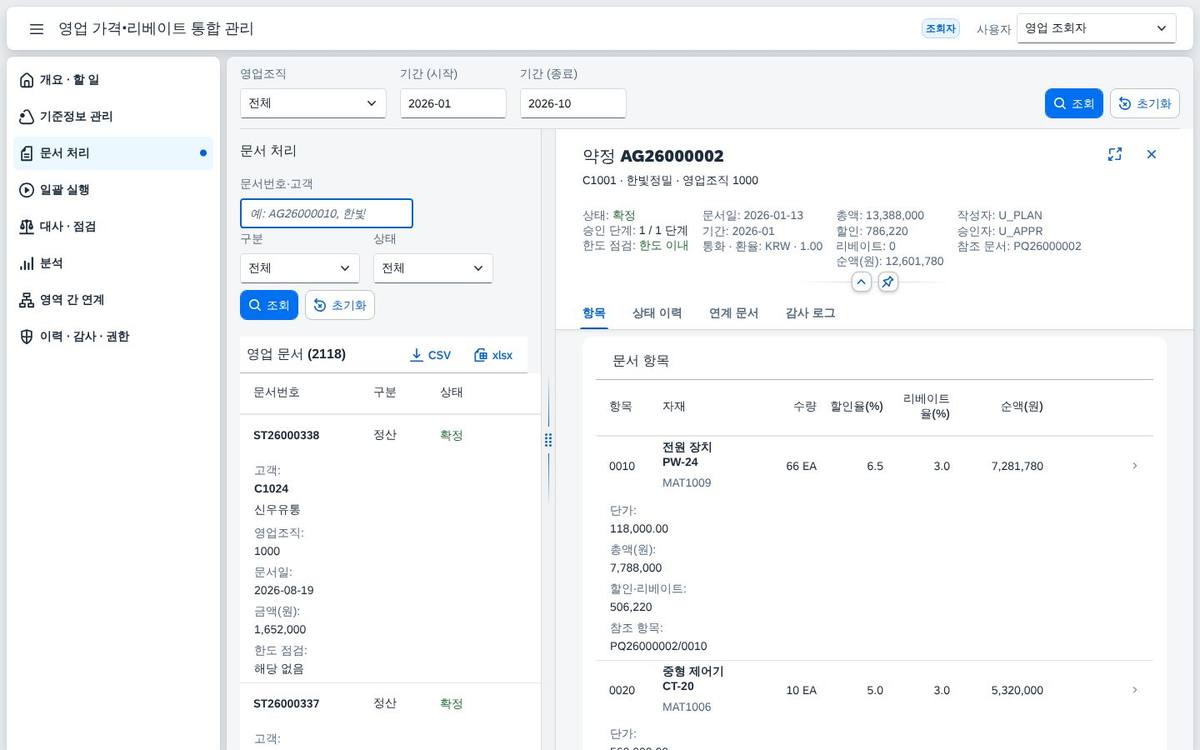The width and height of the screenshot is (1200, 750).
Task: Switch to the 감사 로그 tab
Action: 810,313
